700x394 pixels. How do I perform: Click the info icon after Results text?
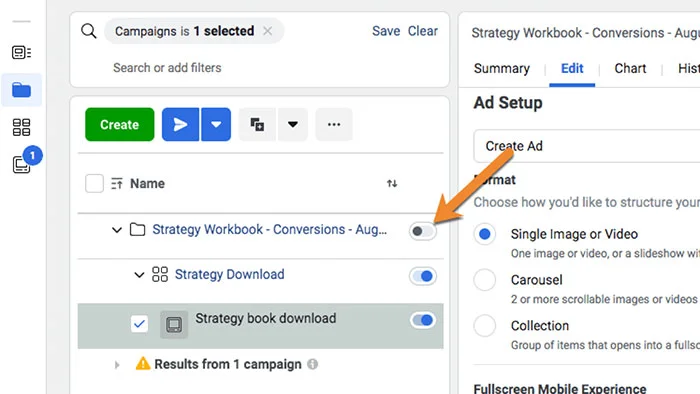312,364
